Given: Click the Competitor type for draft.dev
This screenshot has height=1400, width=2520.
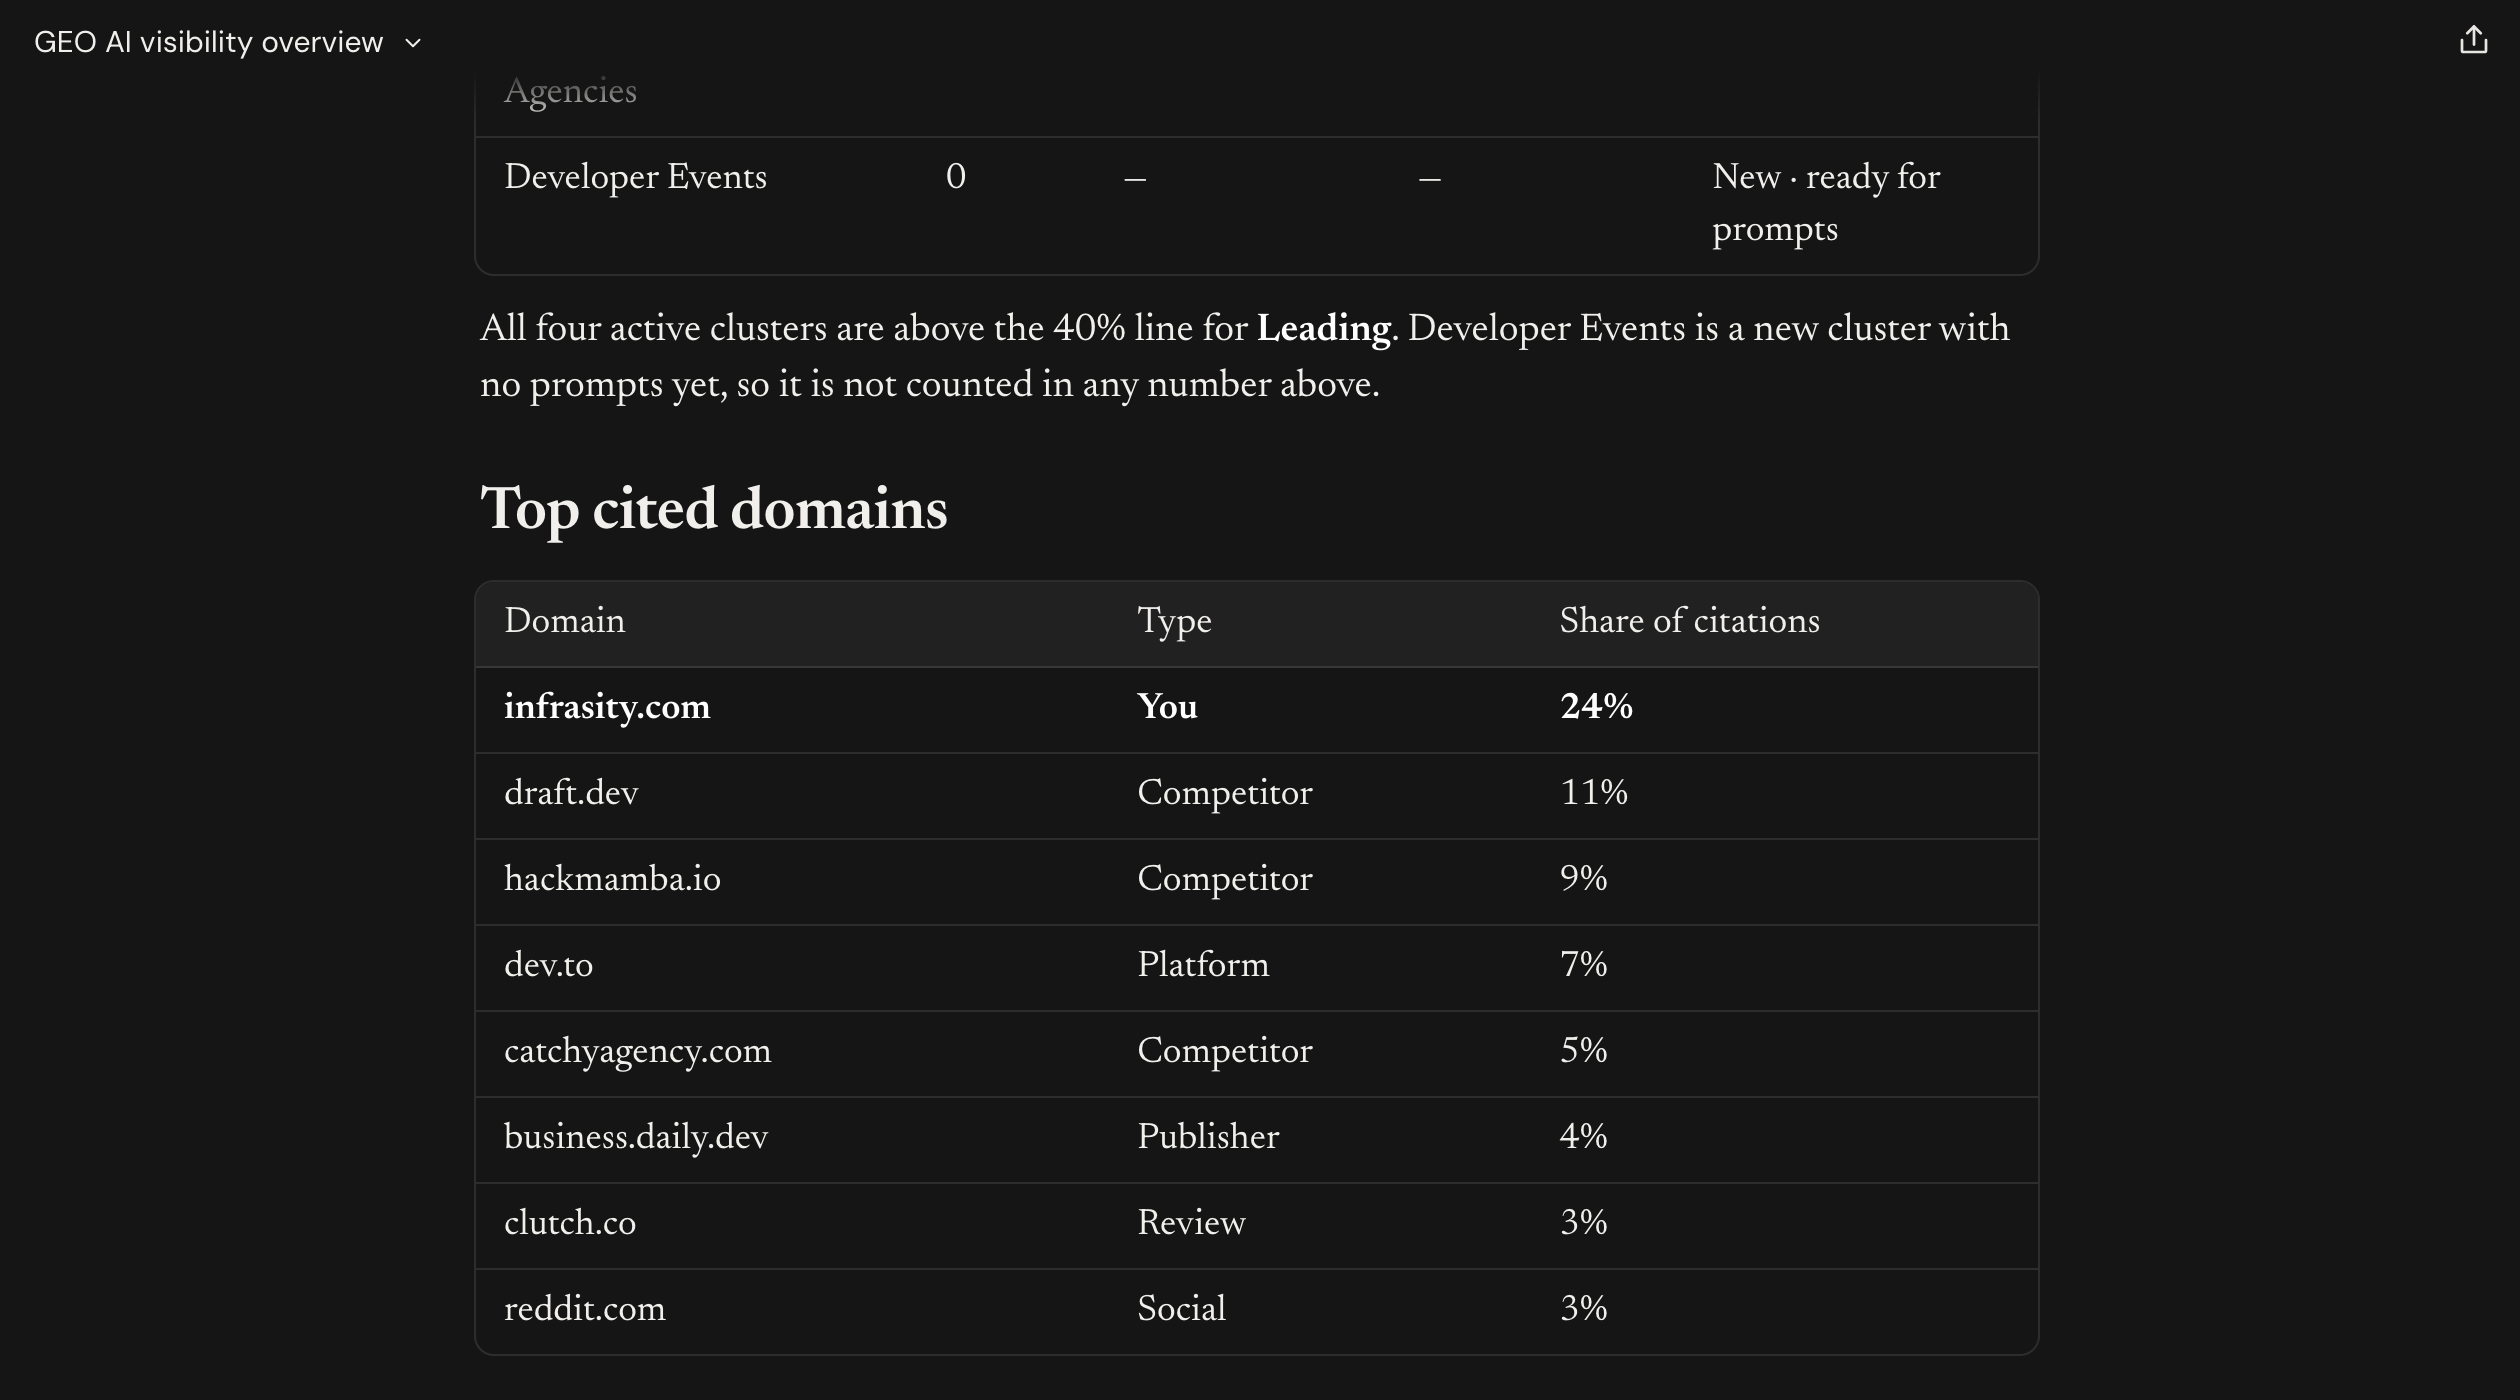Looking at the screenshot, I should (x=1225, y=793).
